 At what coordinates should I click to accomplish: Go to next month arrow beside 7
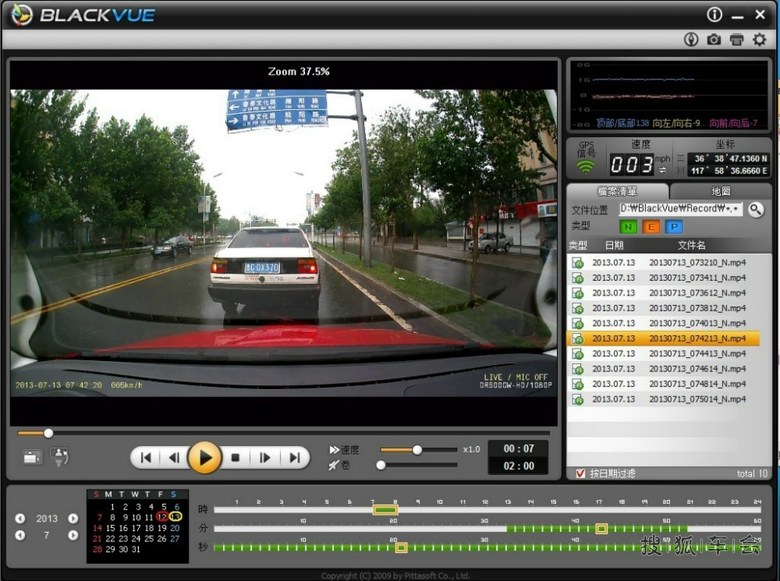[x=73, y=535]
